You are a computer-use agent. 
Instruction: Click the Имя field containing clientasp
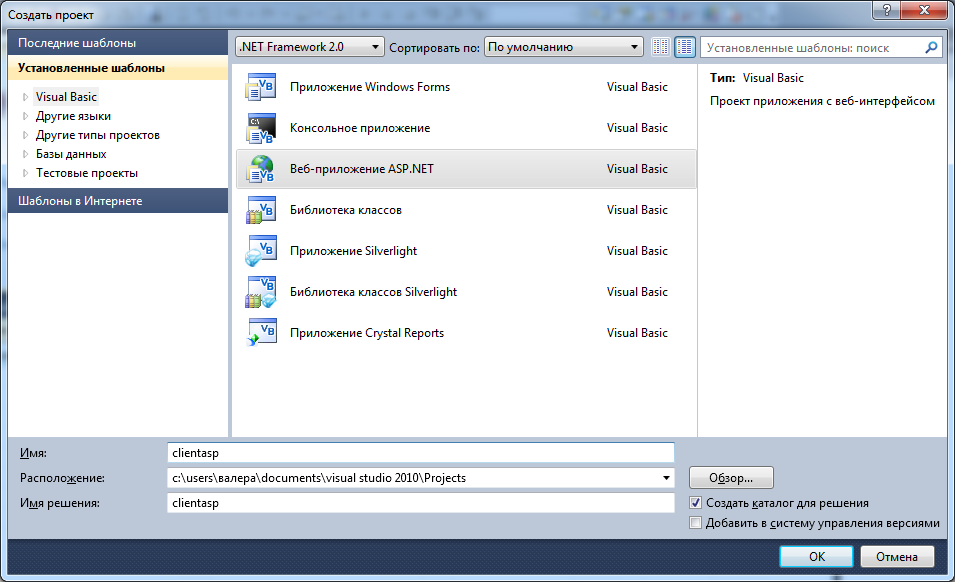420,453
